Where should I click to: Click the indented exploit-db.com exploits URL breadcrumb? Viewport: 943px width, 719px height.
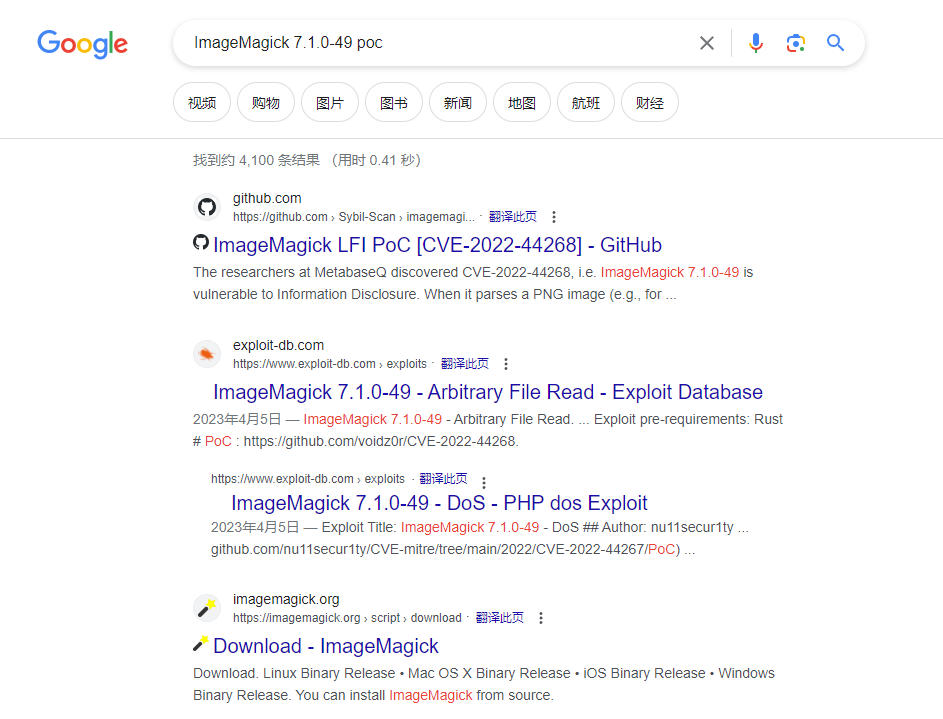click(308, 479)
